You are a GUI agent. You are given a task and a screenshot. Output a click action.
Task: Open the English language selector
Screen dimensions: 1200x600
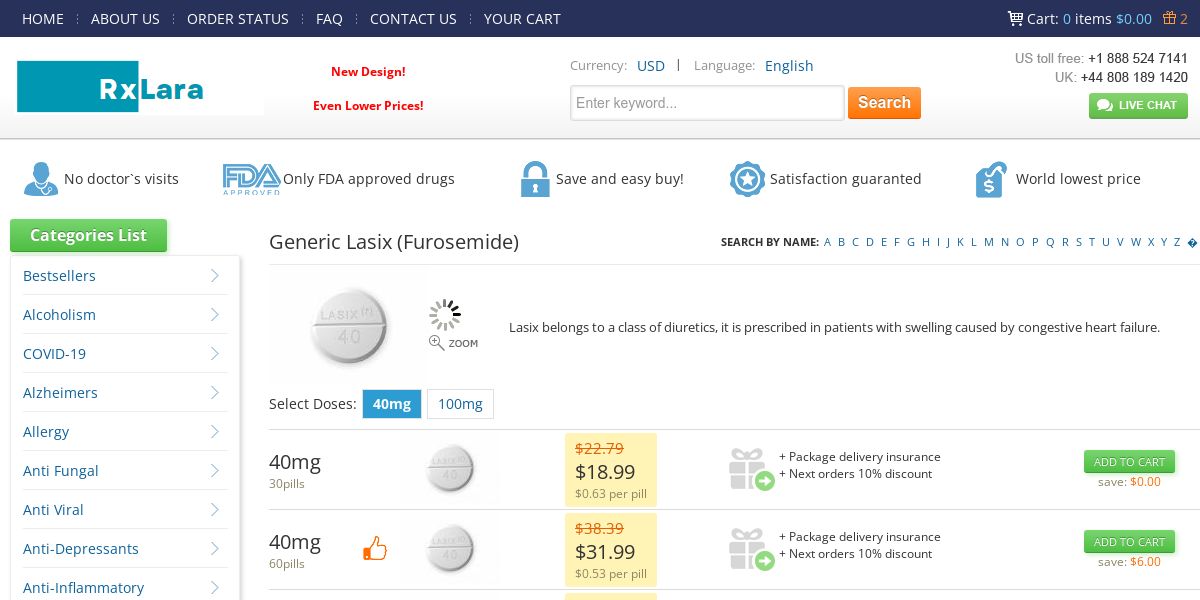789,66
